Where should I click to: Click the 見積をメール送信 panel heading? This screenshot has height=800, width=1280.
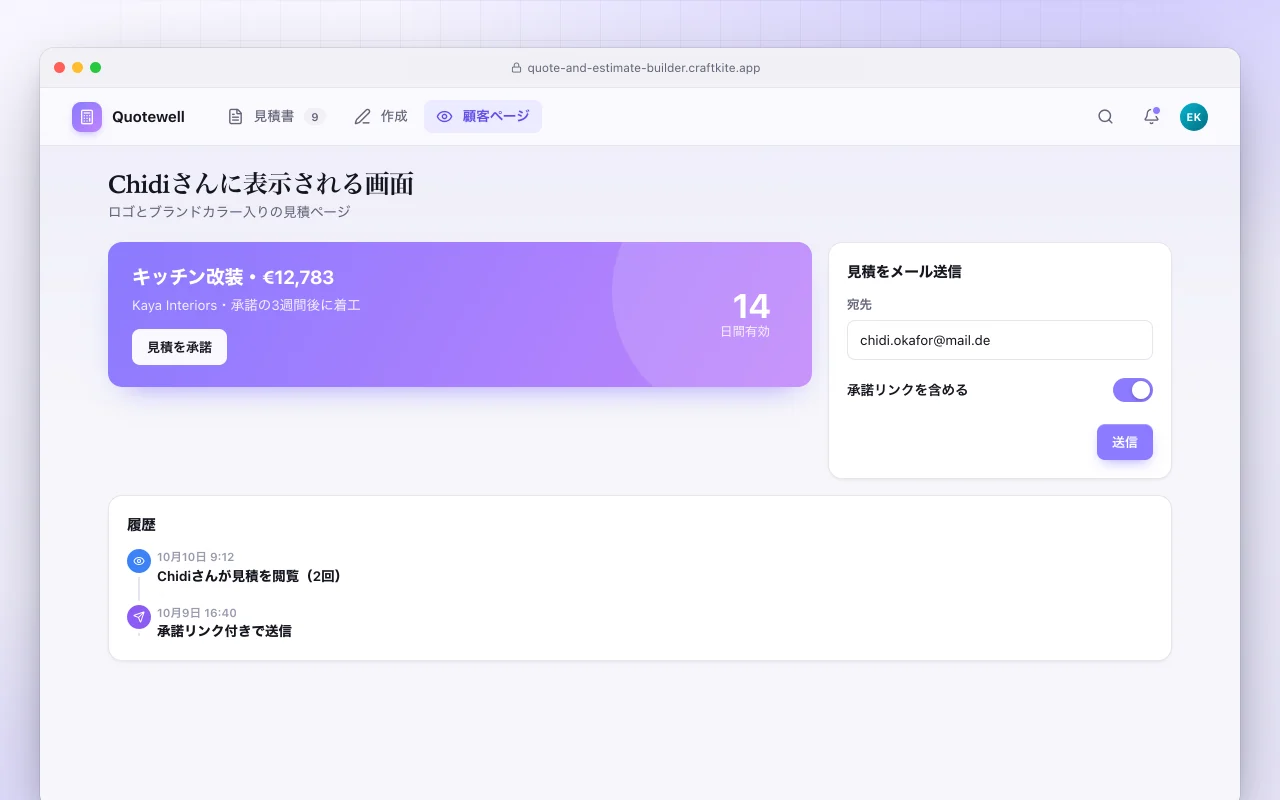(904, 271)
